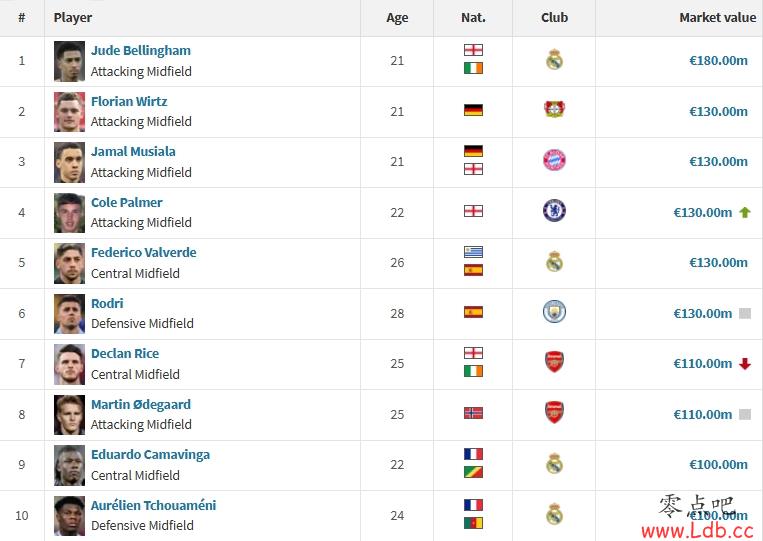Image resolution: width=763 pixels, height=541 pixels.
Task: Click Bayern Munich crest in Musiala row
Action: (x=554, y=160)
